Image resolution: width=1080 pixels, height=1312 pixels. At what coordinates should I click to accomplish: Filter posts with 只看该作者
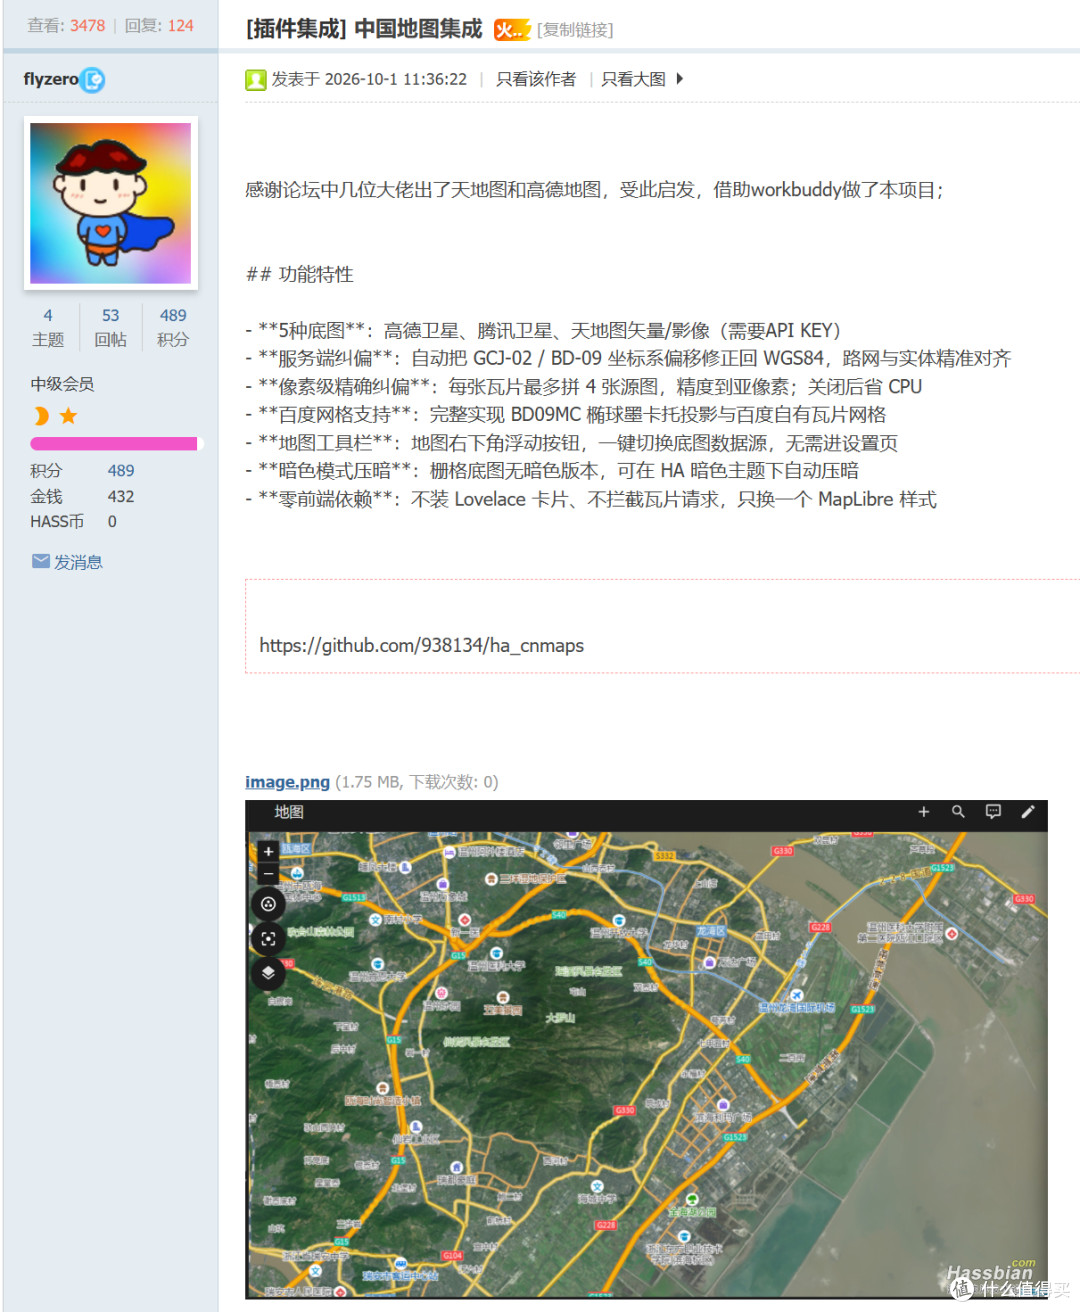536,79
